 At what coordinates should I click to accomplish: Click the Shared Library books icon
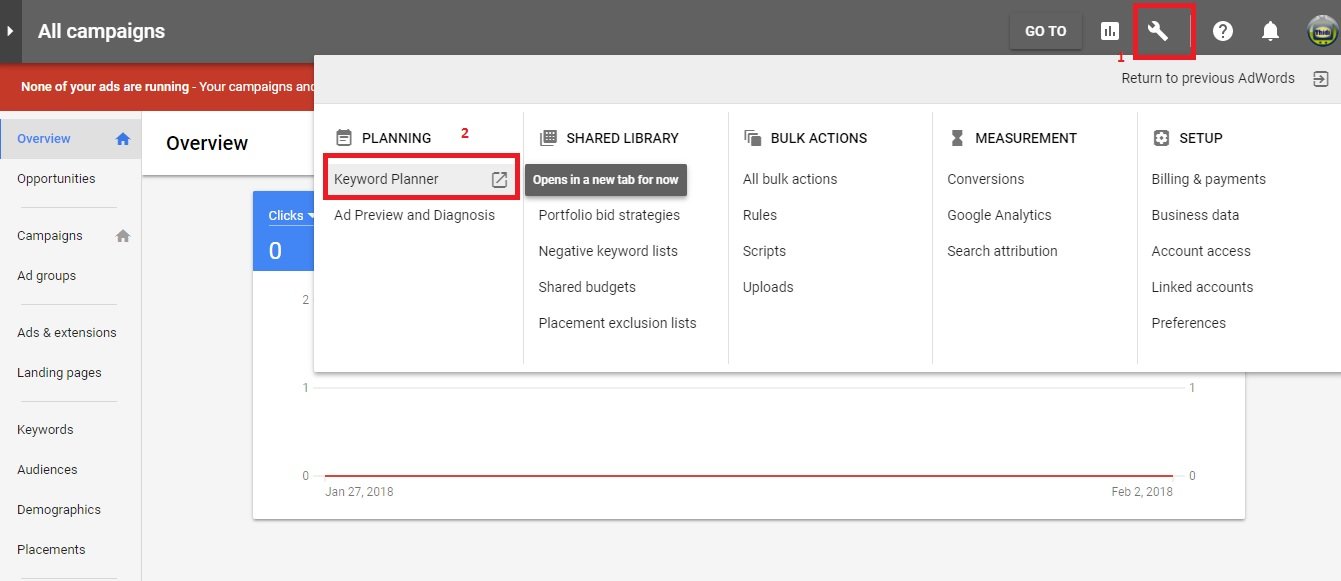[548, 137]
